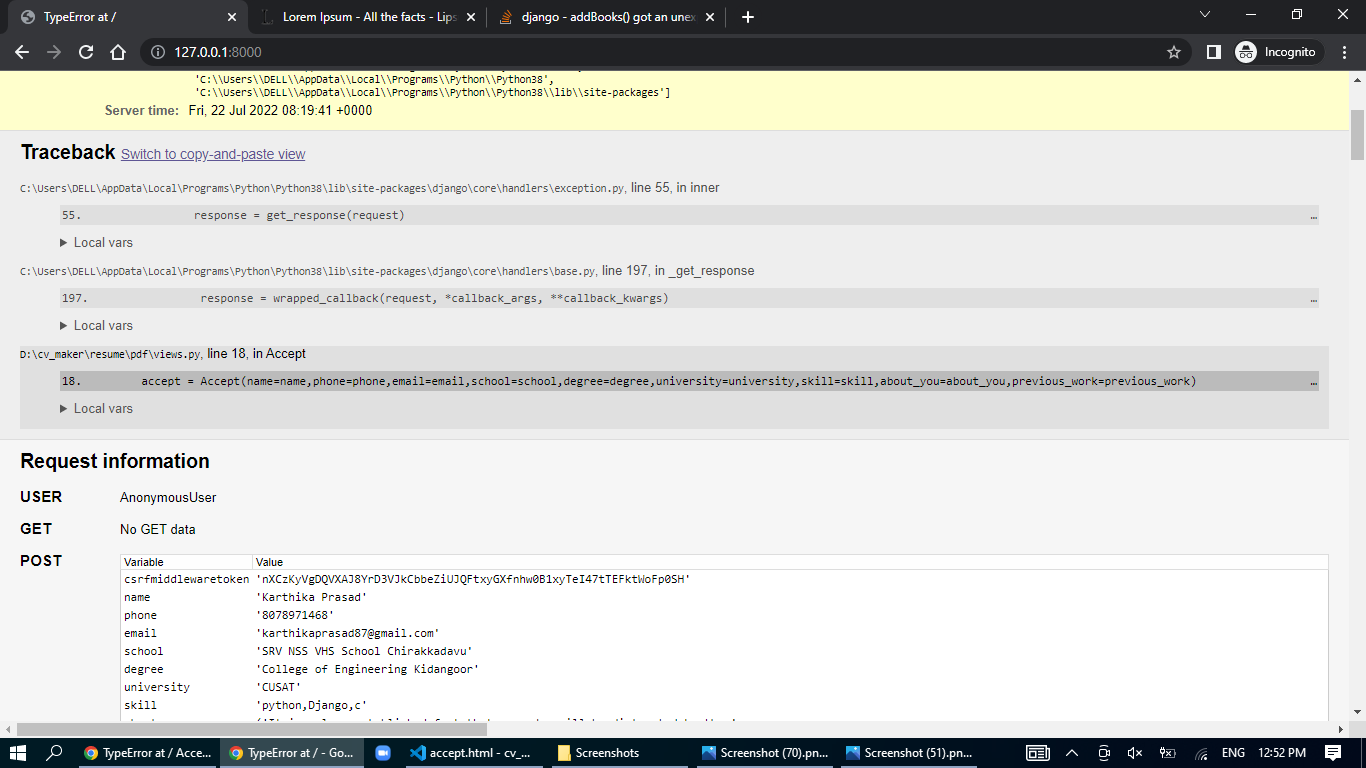Open Windows taskbar search
Viewport: 1366px width, 768px height.
(x=55, y=753)
